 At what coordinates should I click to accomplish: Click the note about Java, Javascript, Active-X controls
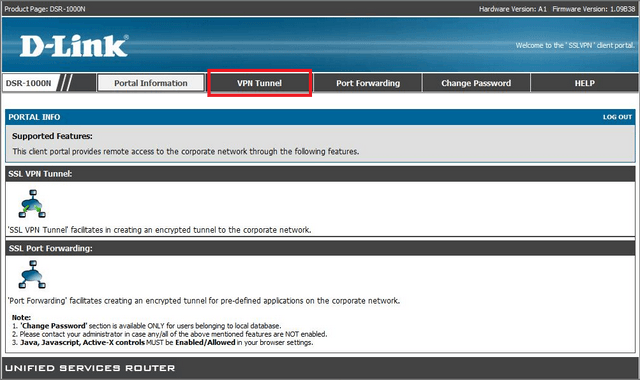[162, 342]
